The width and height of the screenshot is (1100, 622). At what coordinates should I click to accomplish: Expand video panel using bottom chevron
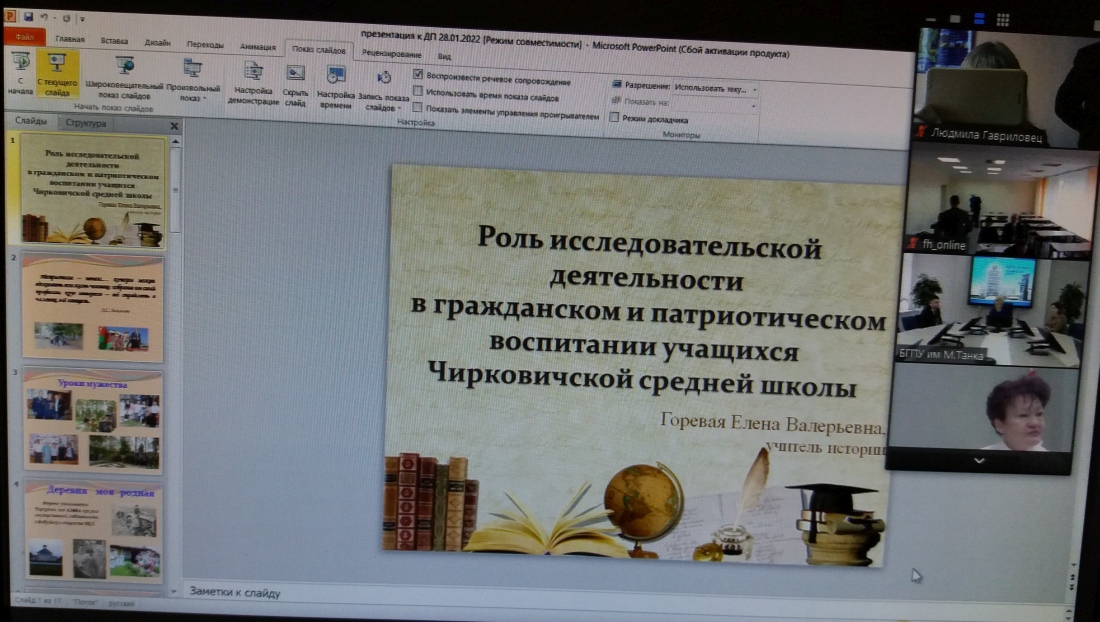click(x=978, y=461)
